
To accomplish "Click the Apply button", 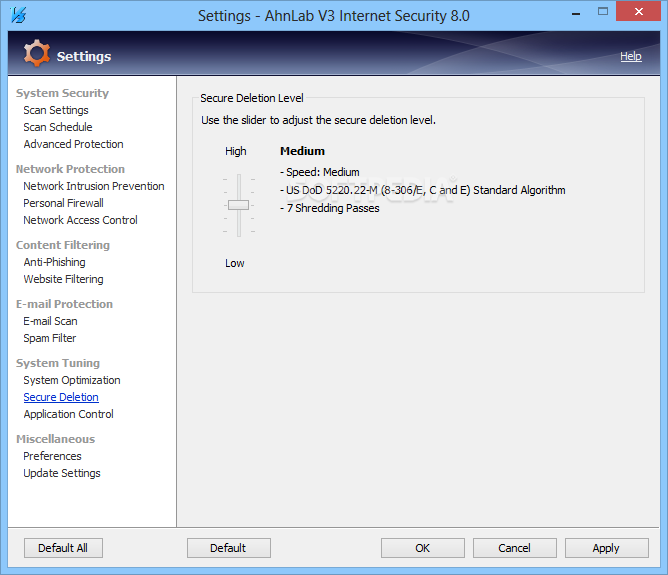I will coord(607,548).
